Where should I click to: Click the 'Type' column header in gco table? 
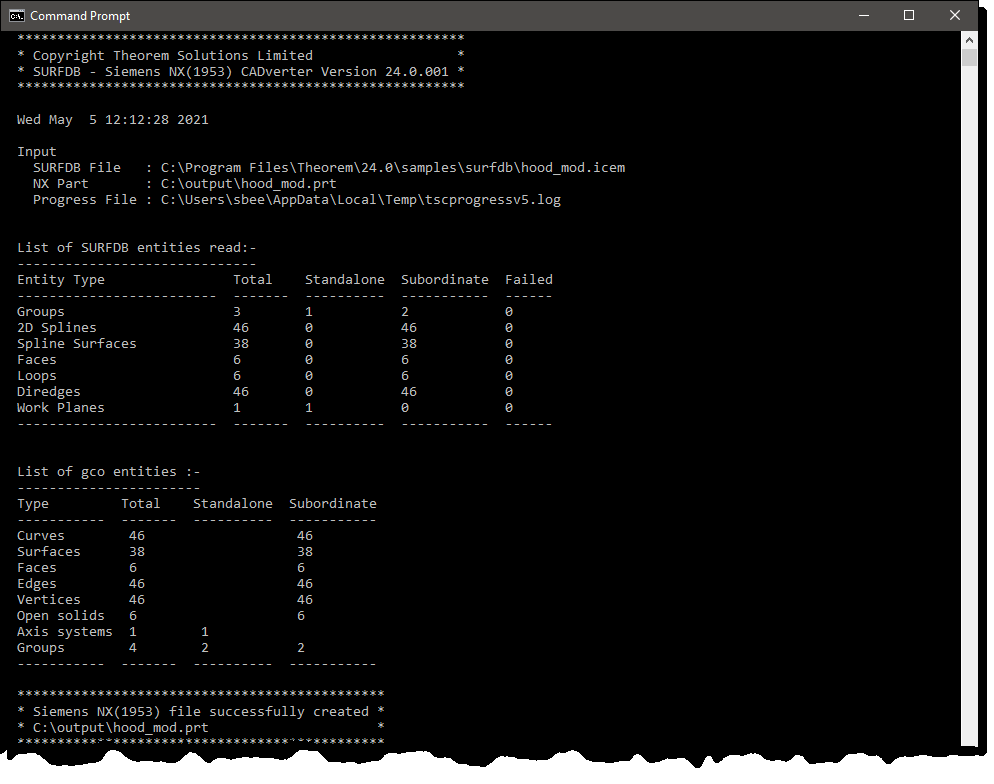click(x=33, y=504)
